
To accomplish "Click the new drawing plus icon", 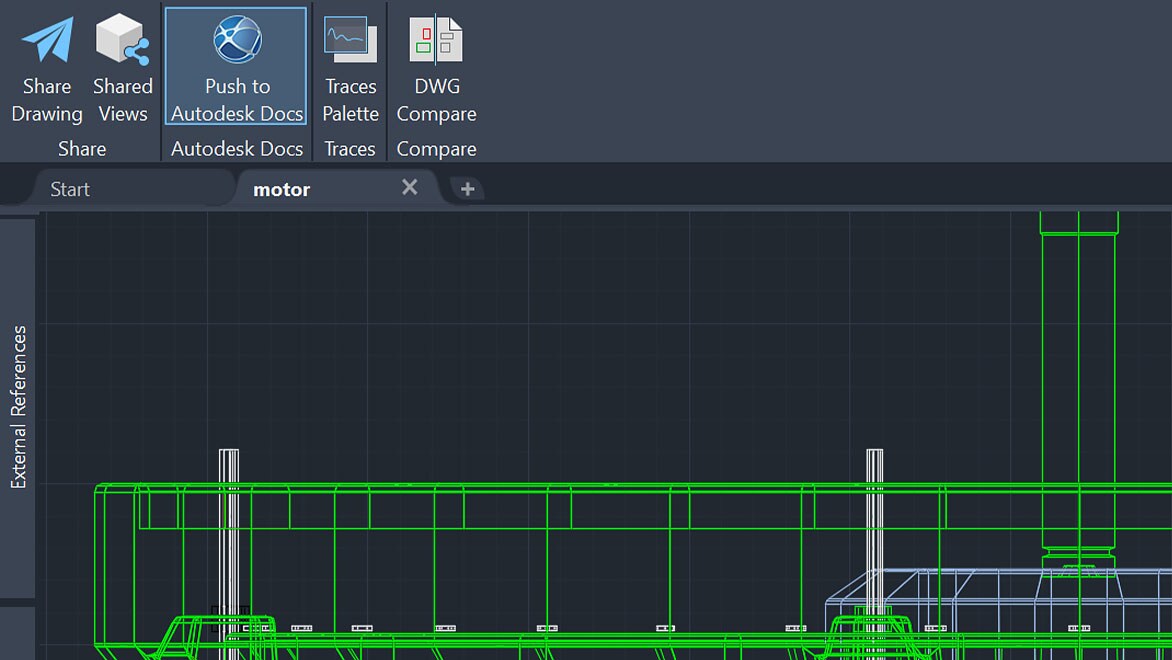I will (x=466, y=187).
